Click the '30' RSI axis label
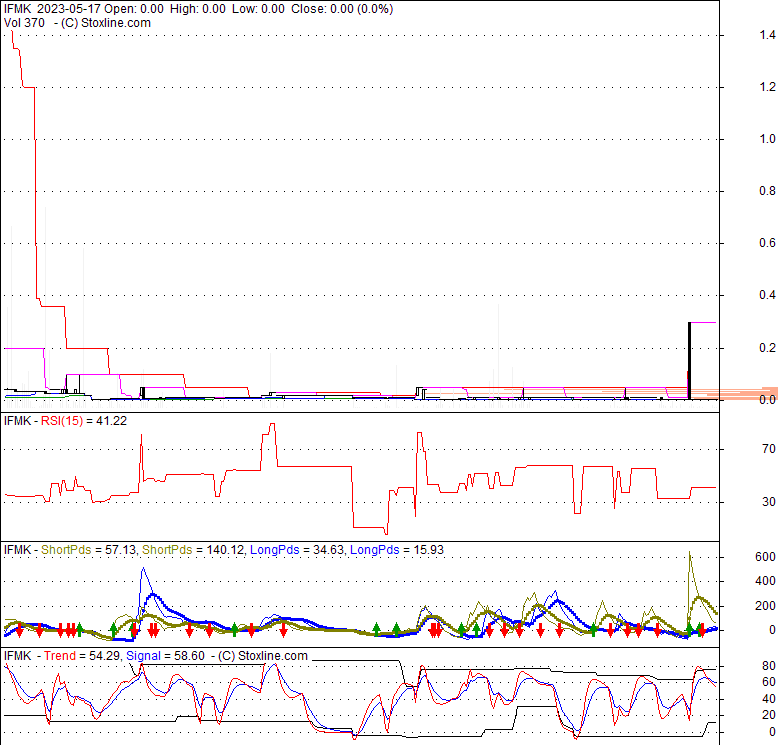The width and height of the screenshot is (780, 745). coord(769,502)
